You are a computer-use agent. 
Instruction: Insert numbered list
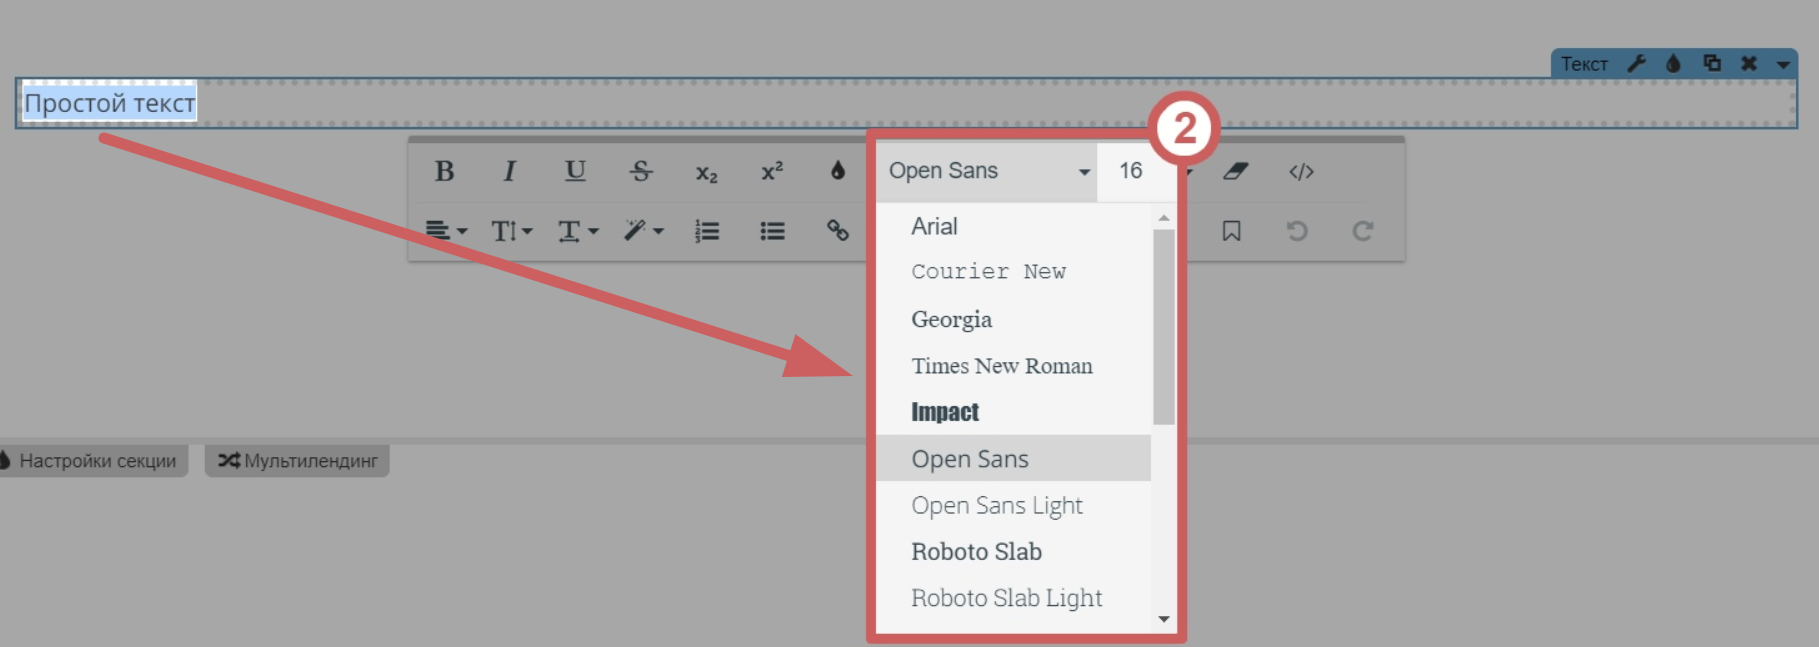707,231
